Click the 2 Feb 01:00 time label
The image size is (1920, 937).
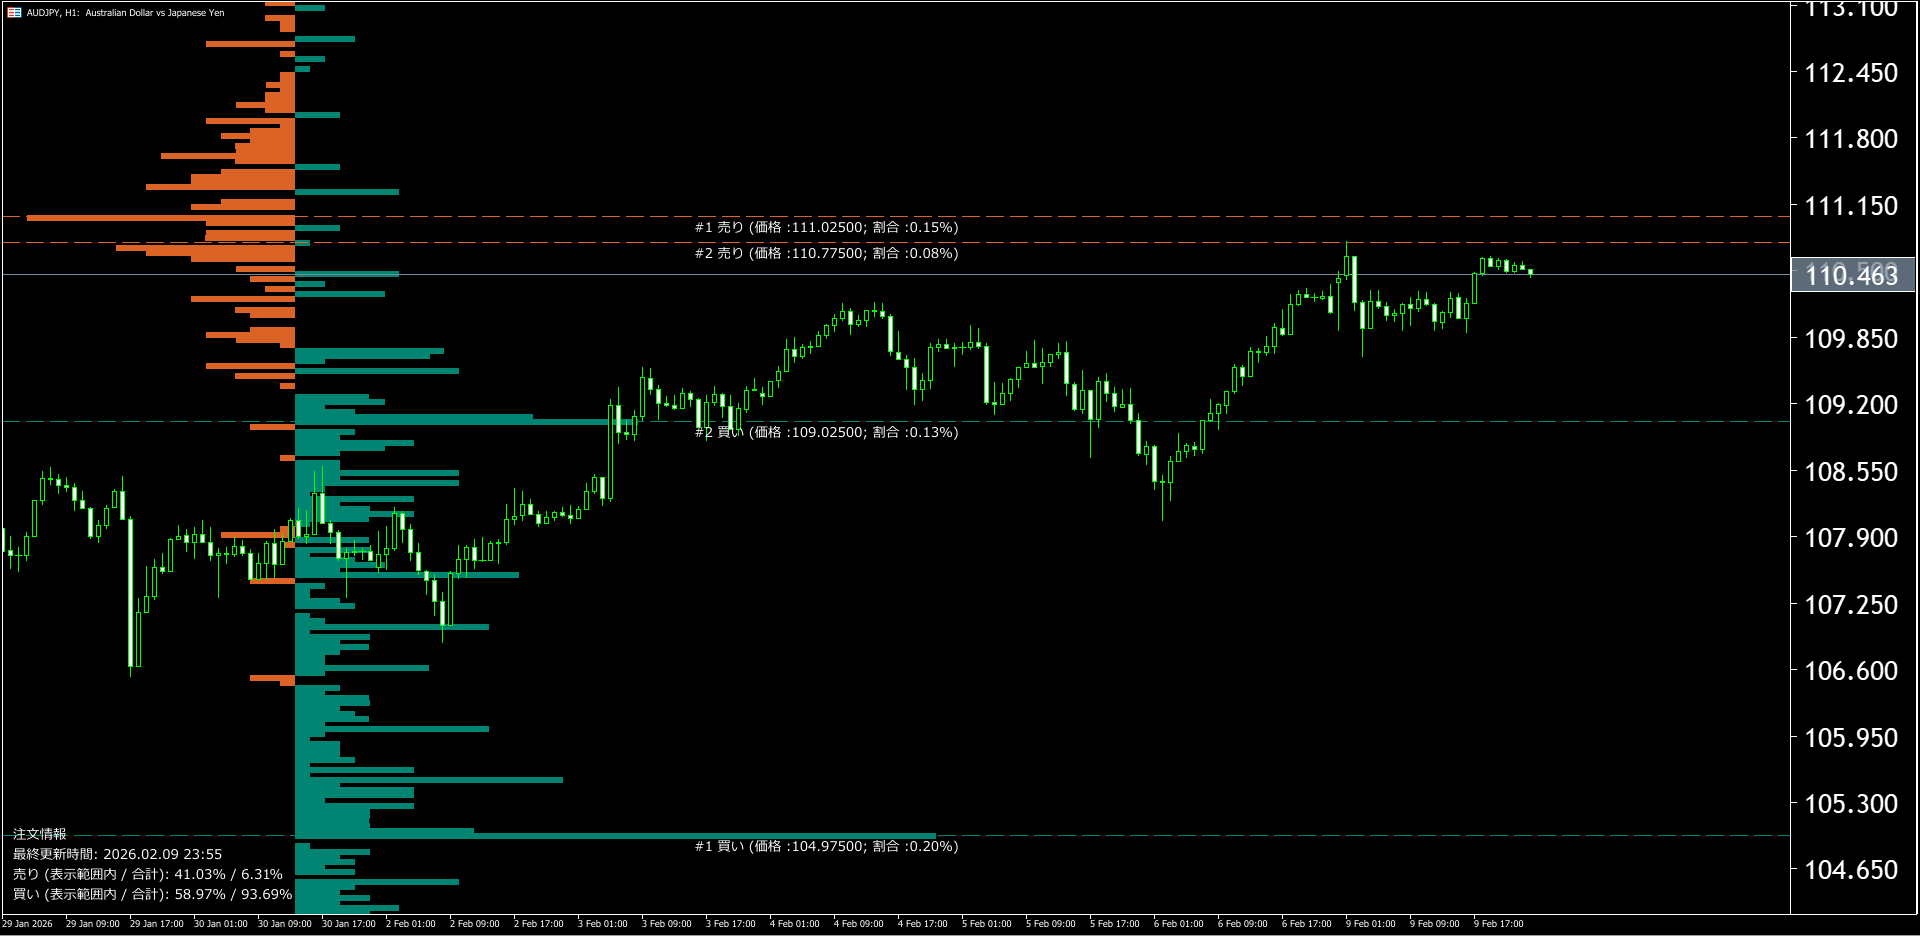pyautogui.click(x=411, y=924)
